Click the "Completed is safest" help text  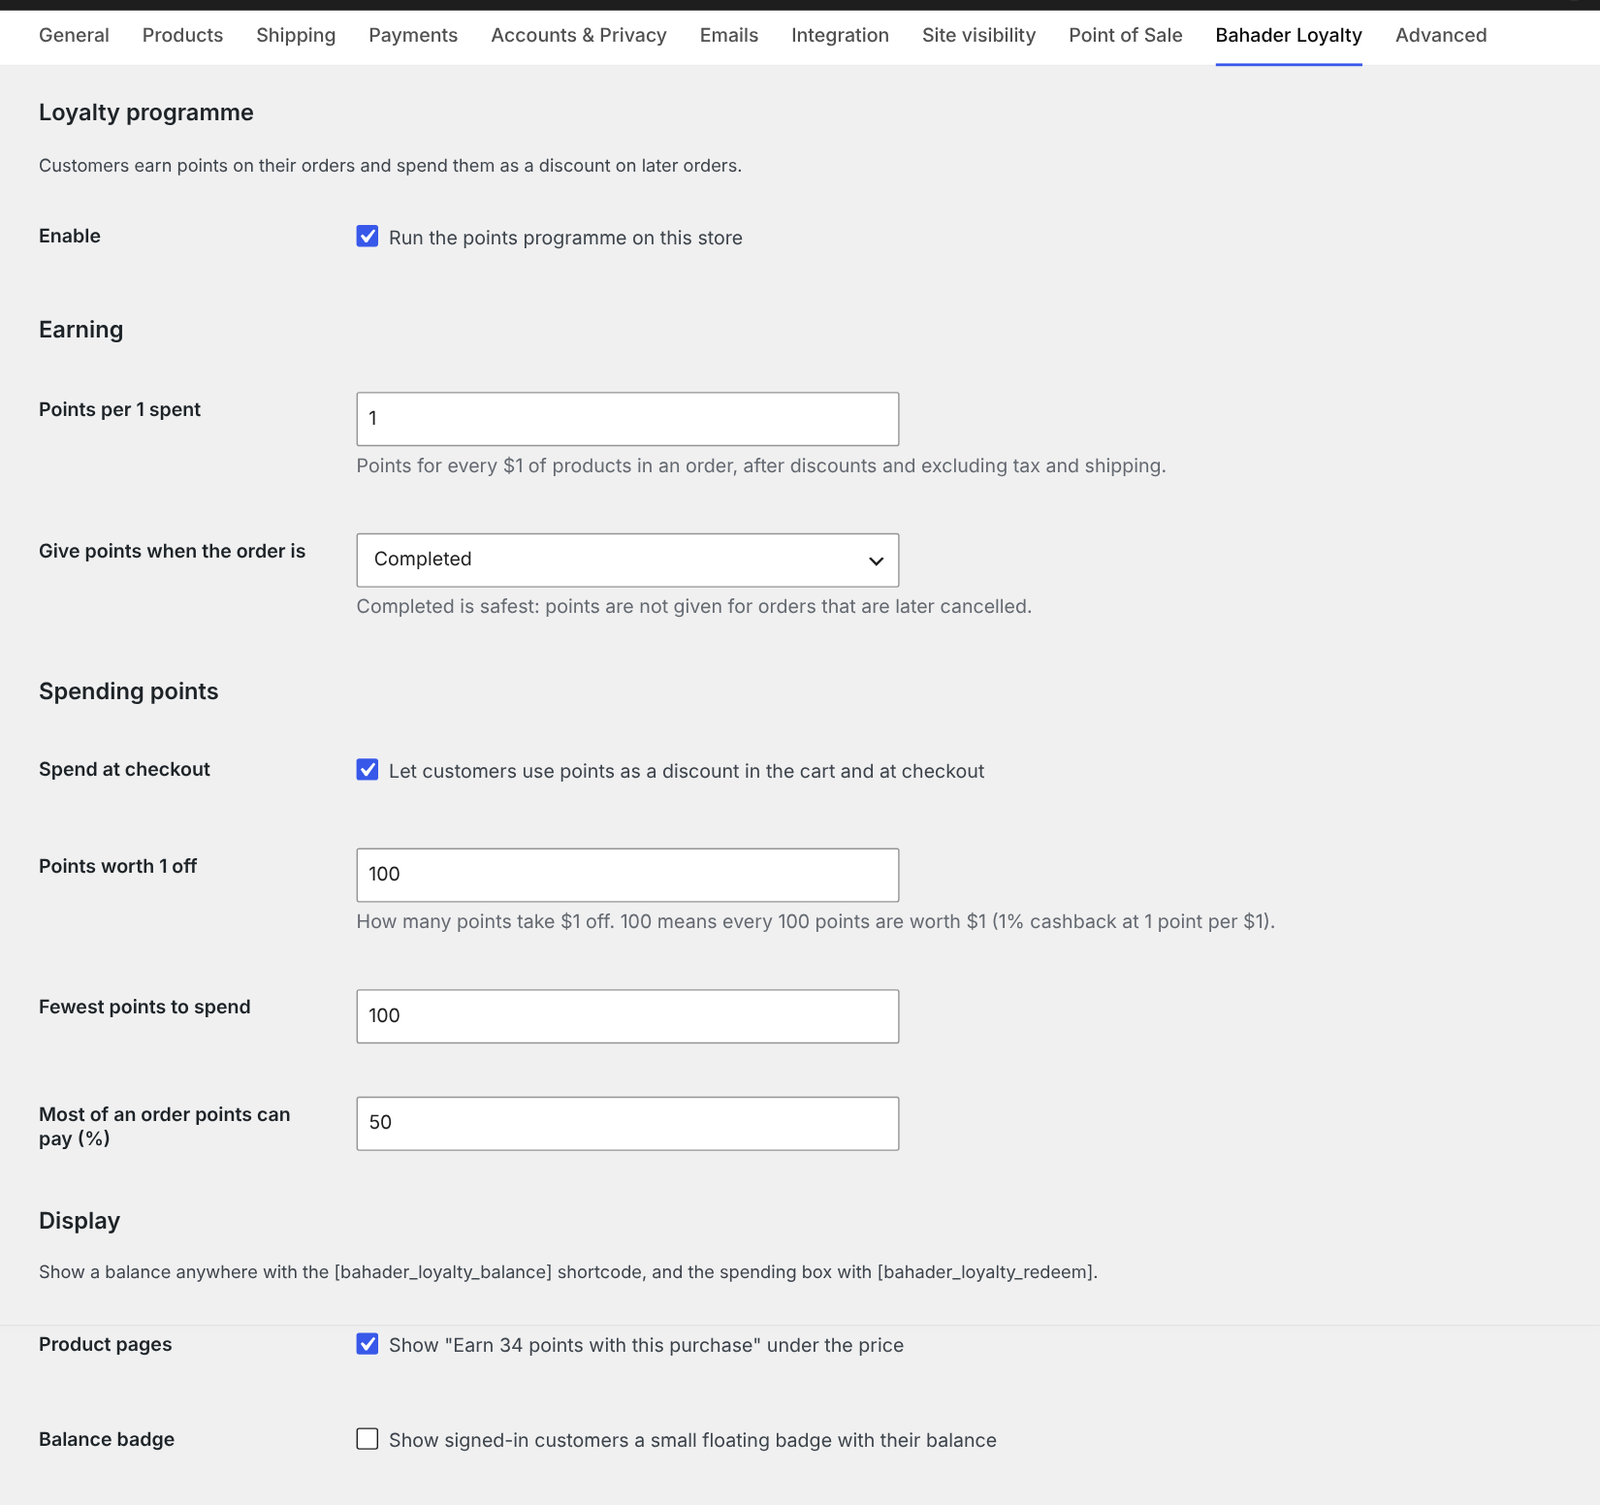[693, 606]
